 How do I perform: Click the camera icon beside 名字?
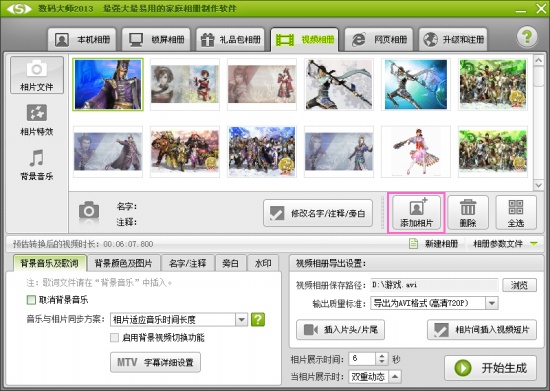tap(89, 211)
